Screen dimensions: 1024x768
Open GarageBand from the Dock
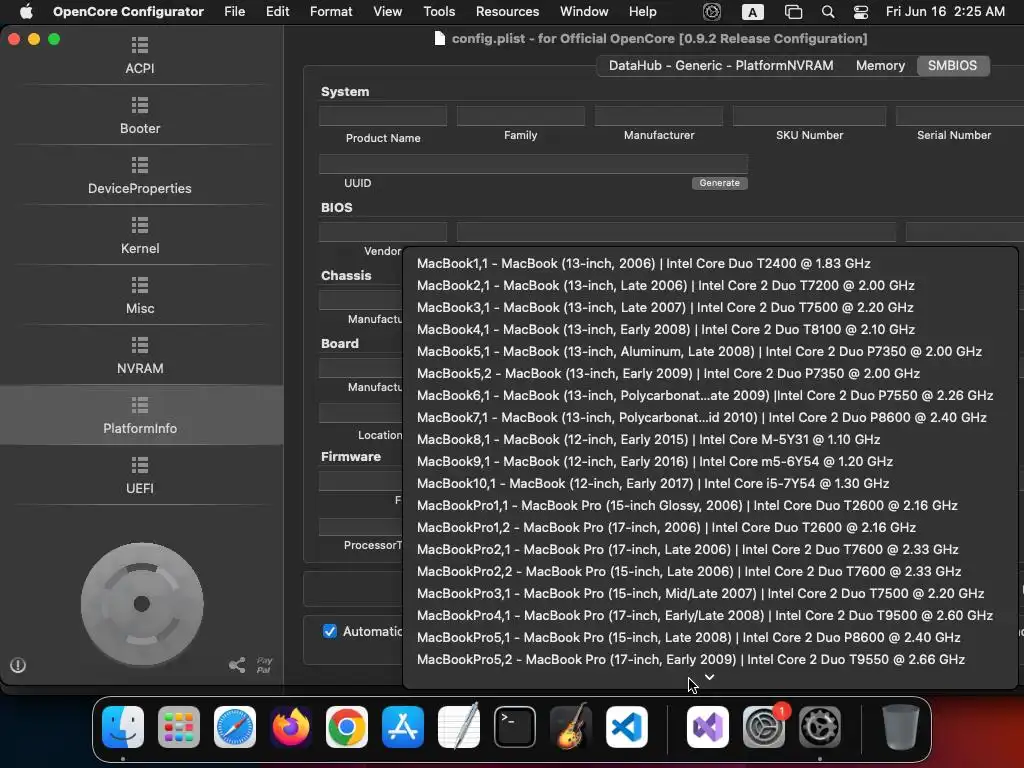[x=571, y=727]
